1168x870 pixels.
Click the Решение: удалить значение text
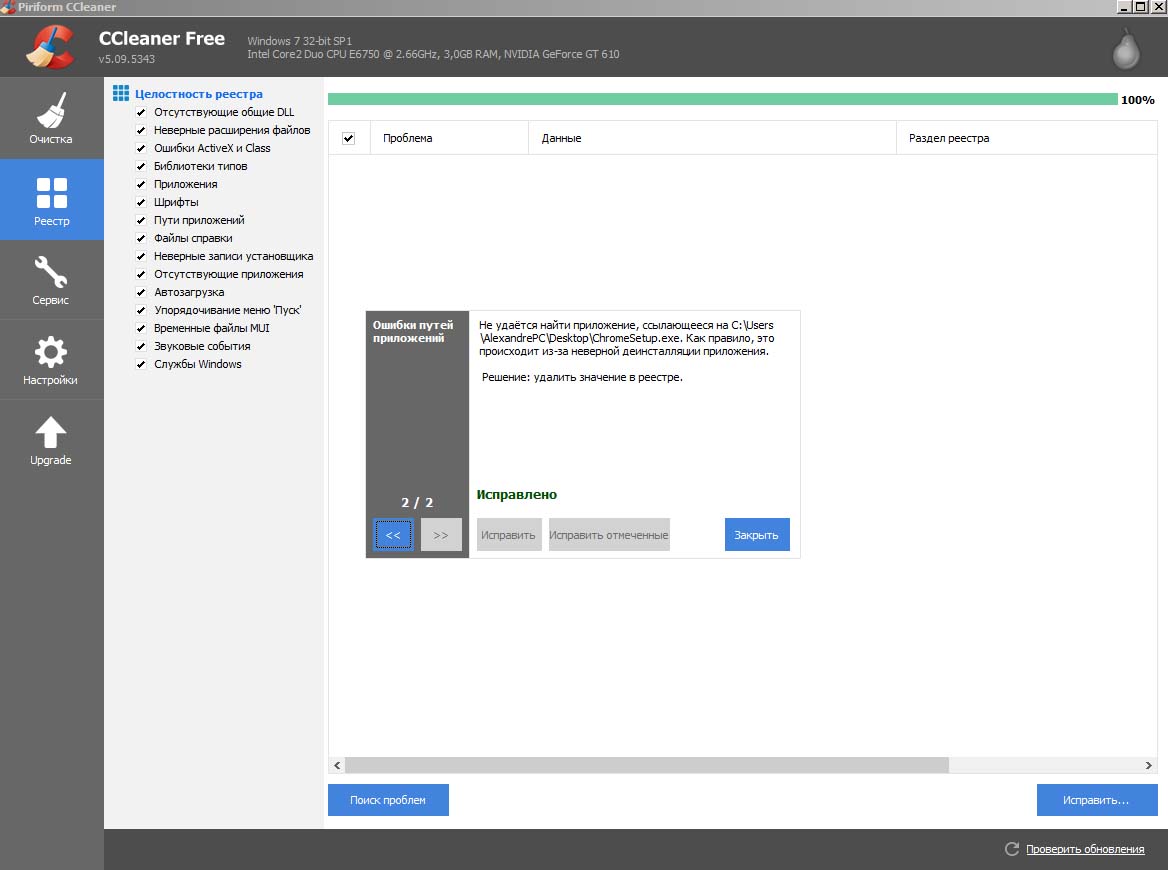coord(582,378)
